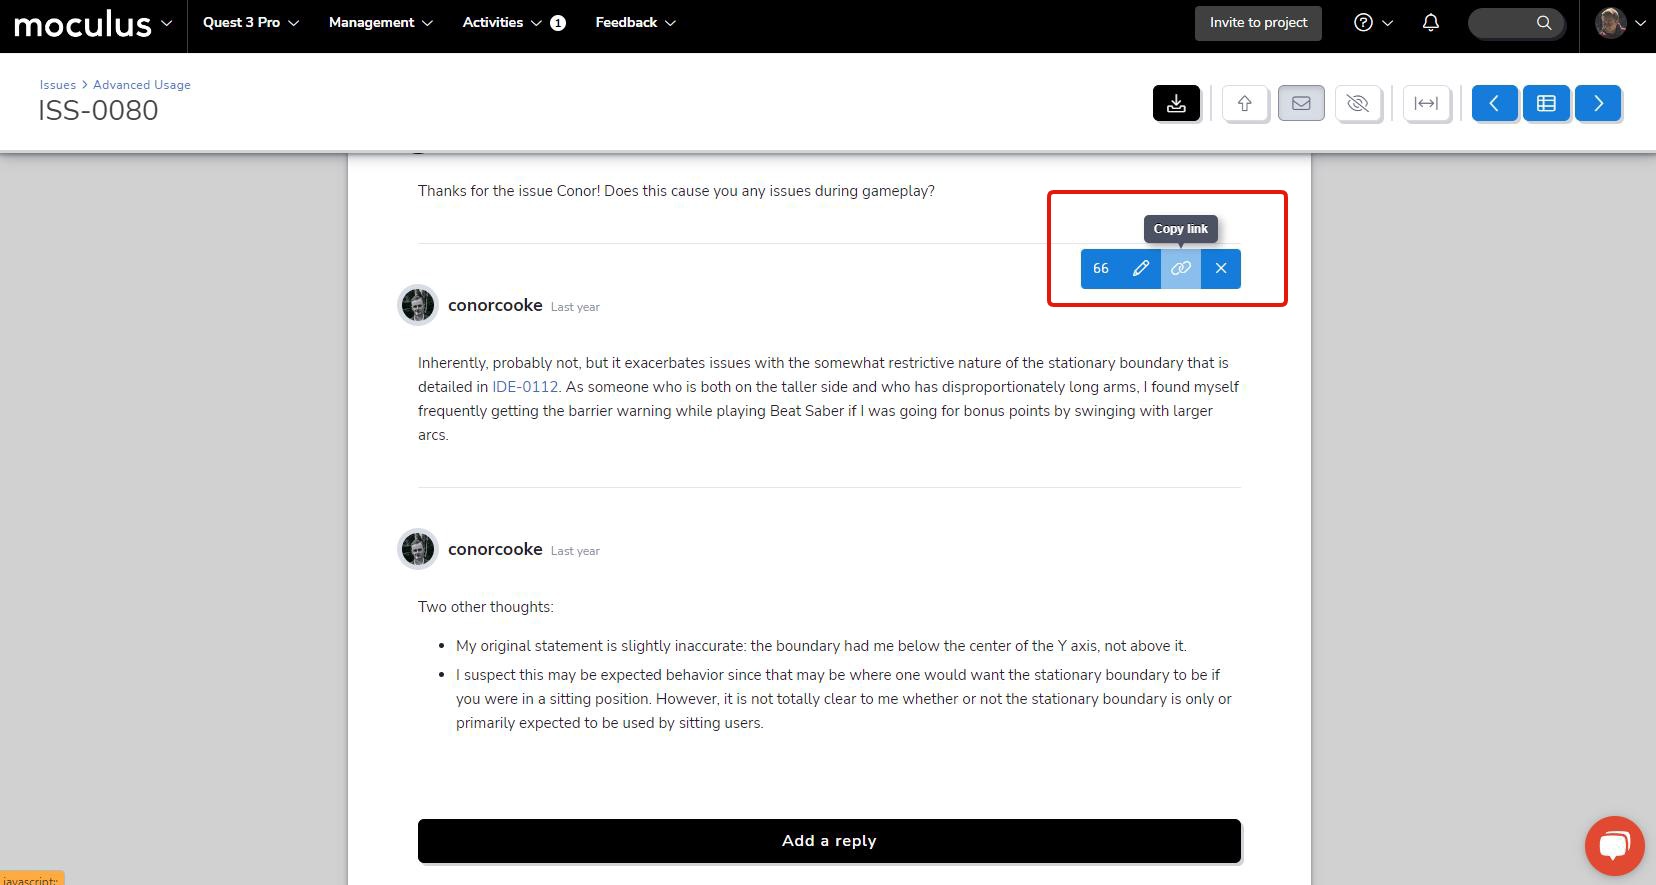Click the download icon button
The height and width of the screenshot is (885, 1656).
(x=1176, y=103)
